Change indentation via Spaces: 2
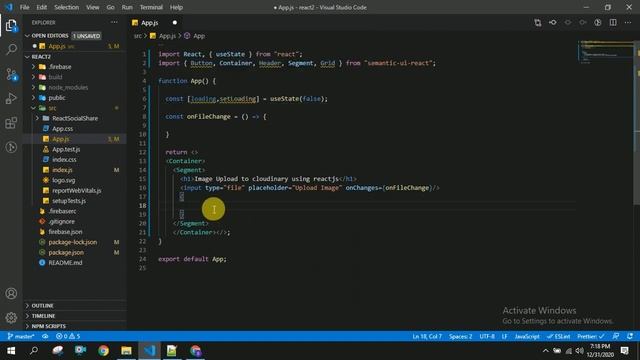The width and height of the screenshot is (640, 360). (460, 336)
